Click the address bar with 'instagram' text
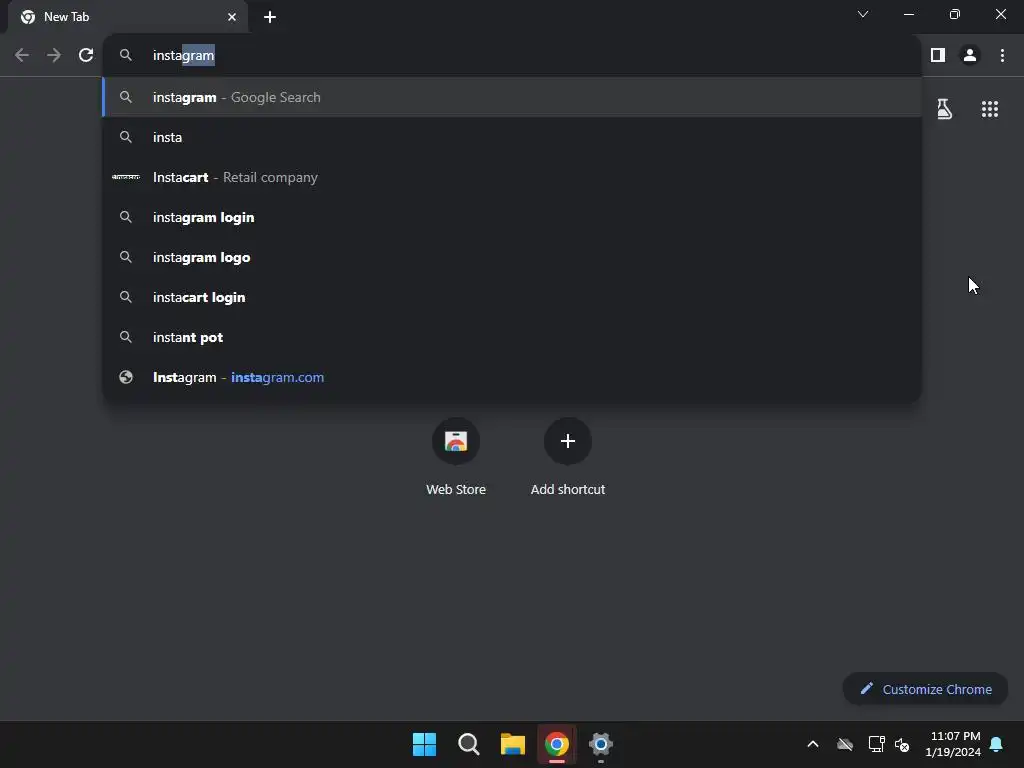1024x768 pixels. [513, 56]
